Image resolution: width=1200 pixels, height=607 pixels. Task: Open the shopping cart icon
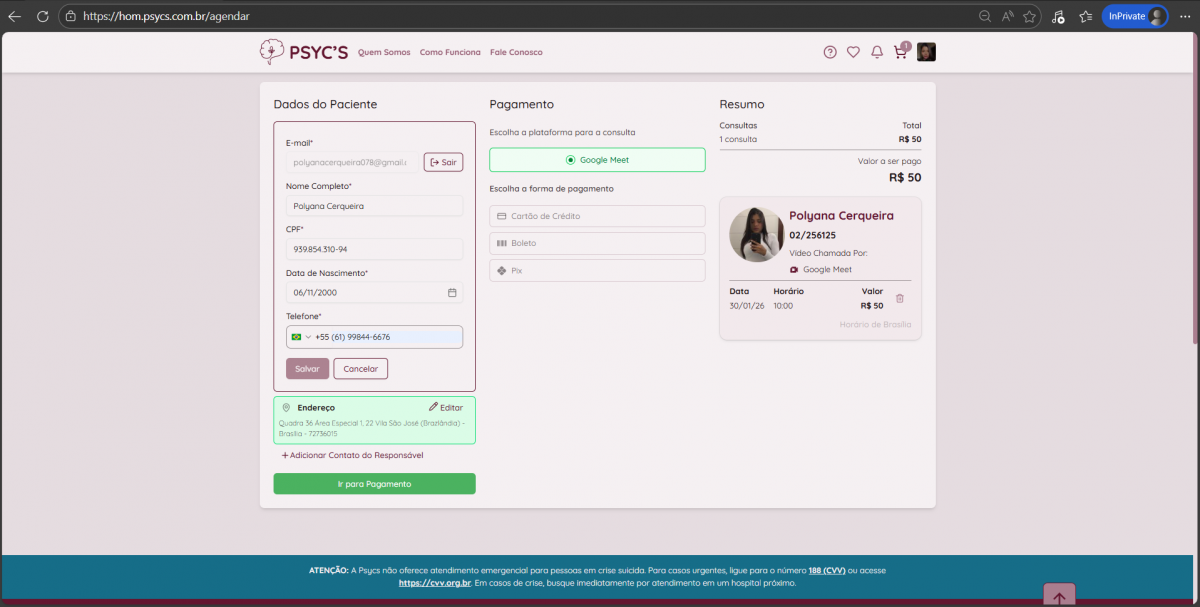(900, 53)
